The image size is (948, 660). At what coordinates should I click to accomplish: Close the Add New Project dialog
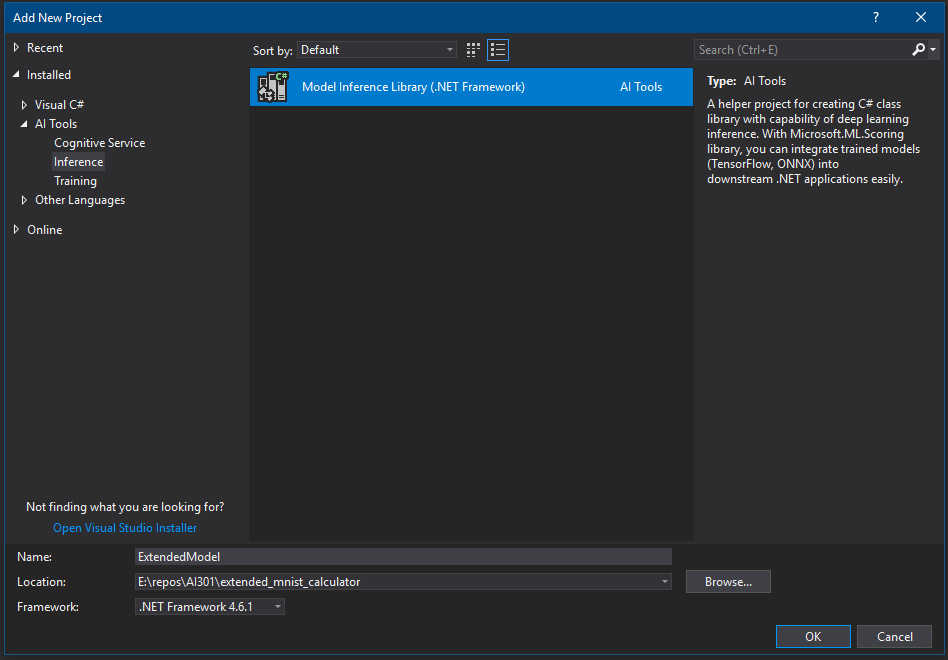point(921,18)
